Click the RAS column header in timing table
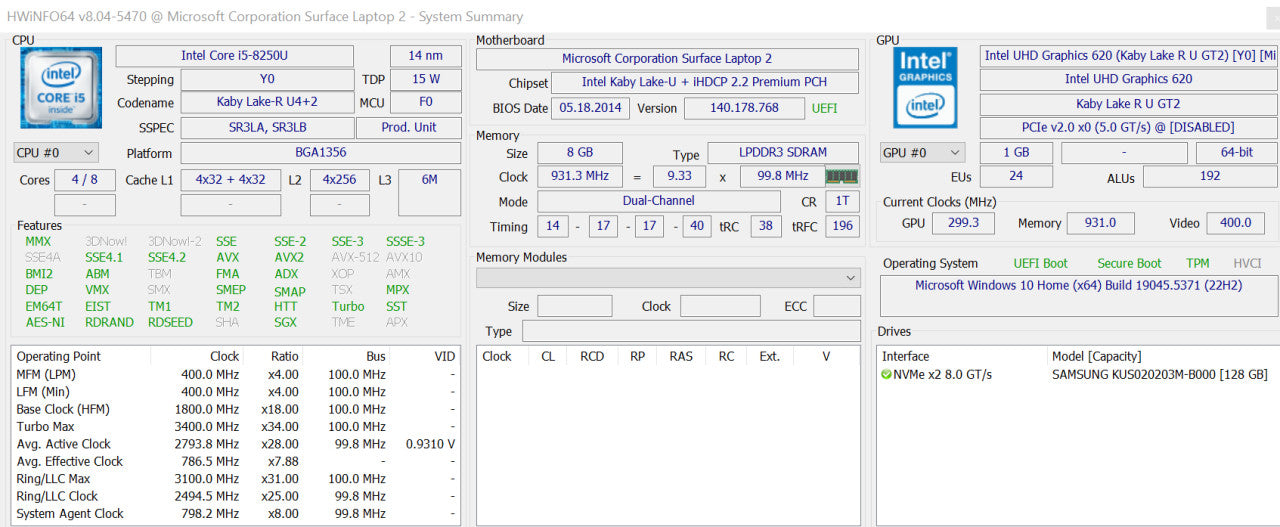The height and width of the screenshot is (527, 1280). click(681, 356)
